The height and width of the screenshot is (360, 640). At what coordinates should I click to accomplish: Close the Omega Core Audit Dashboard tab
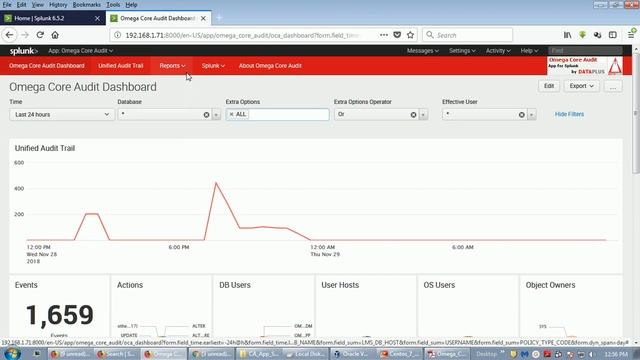pos(203,18)
